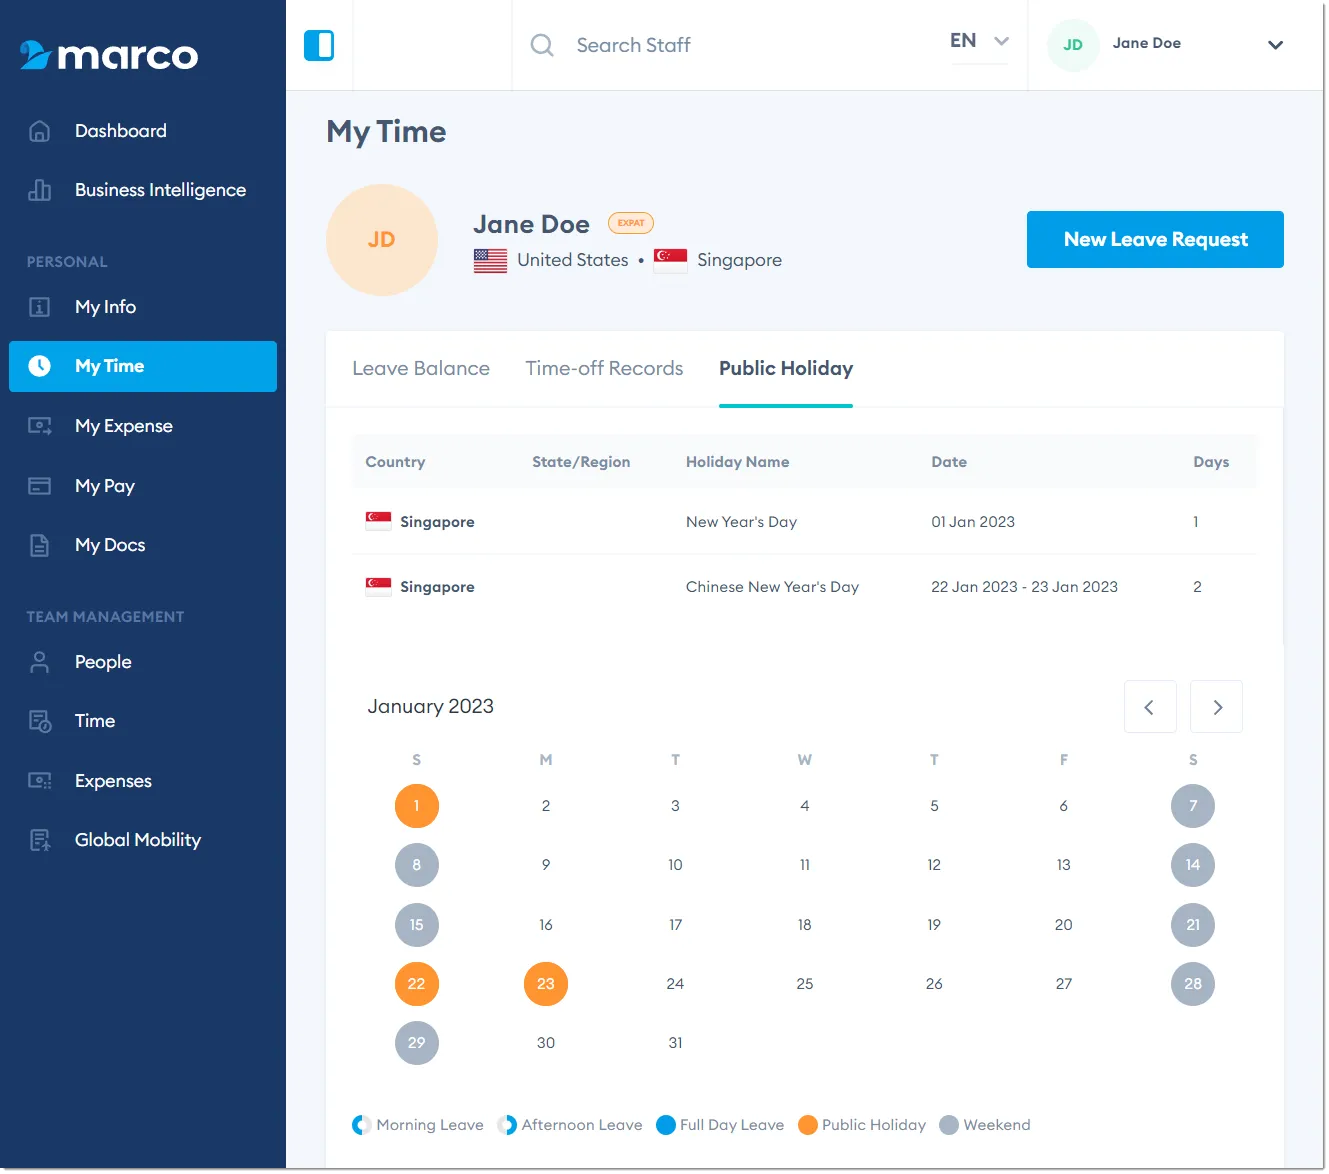This screenshot has width=1329, height=1174.
Task: Expand the Jane Doe account menu chevron
Action: click(x=1275, y=45)
